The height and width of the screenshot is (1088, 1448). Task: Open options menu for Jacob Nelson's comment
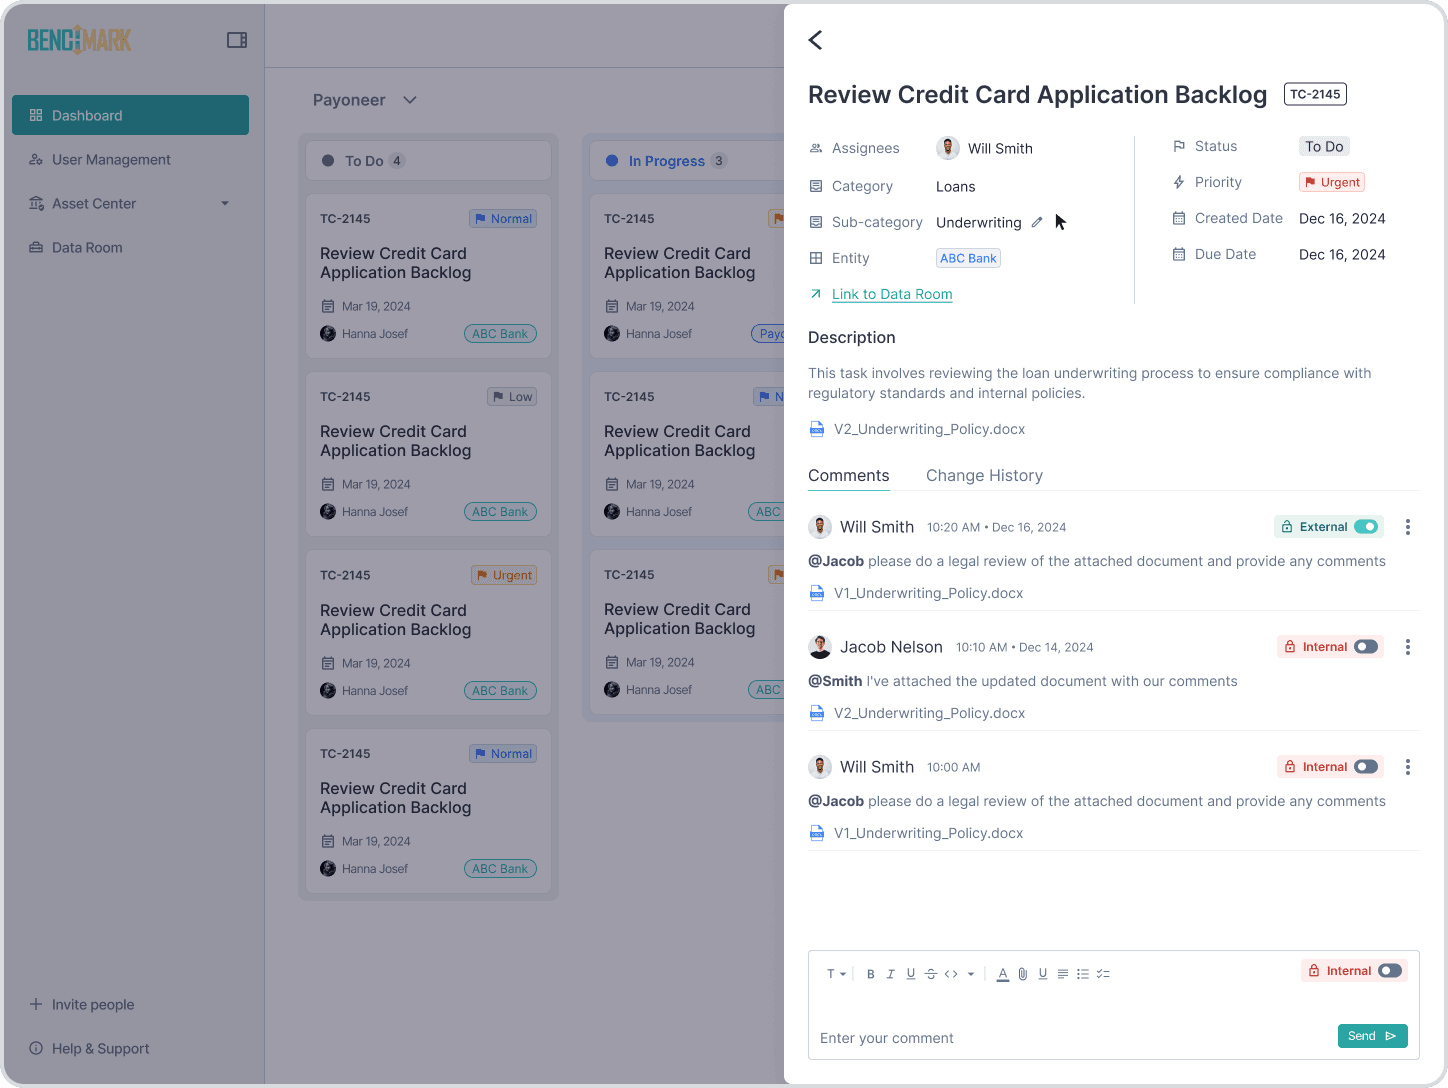click(1408, 647)
